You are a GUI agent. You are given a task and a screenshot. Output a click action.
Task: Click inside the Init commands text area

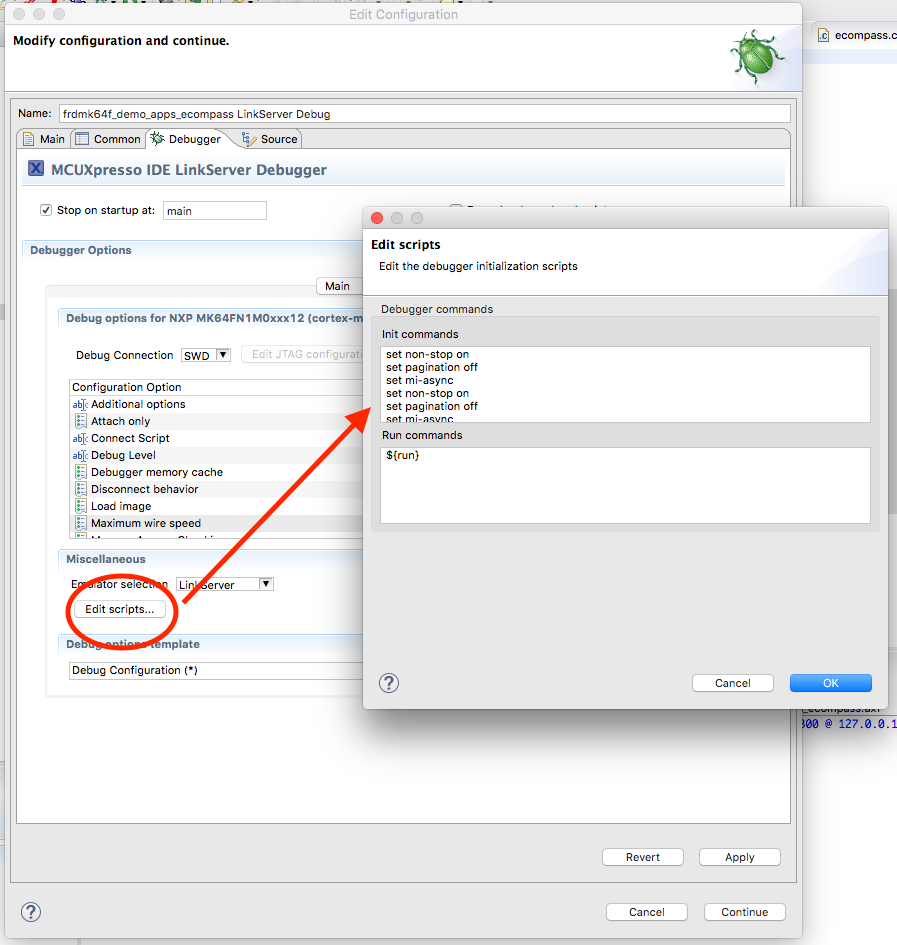click(x=626, y=385)
